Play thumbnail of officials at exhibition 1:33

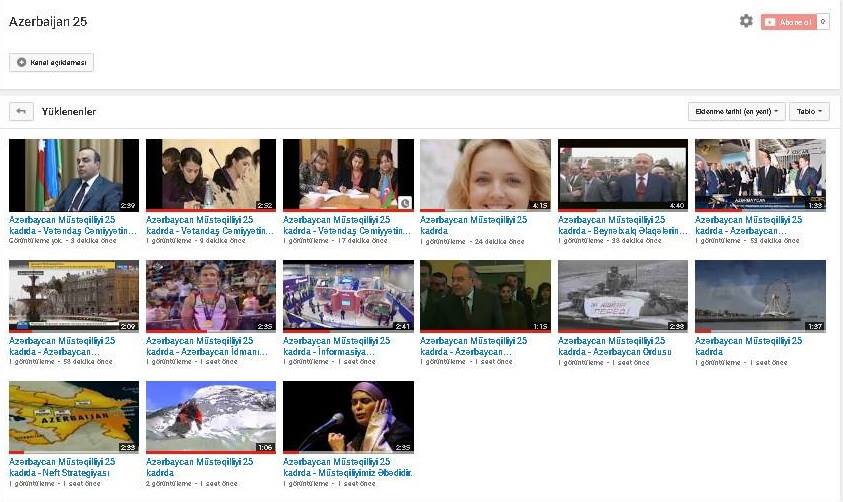(760, 175)
